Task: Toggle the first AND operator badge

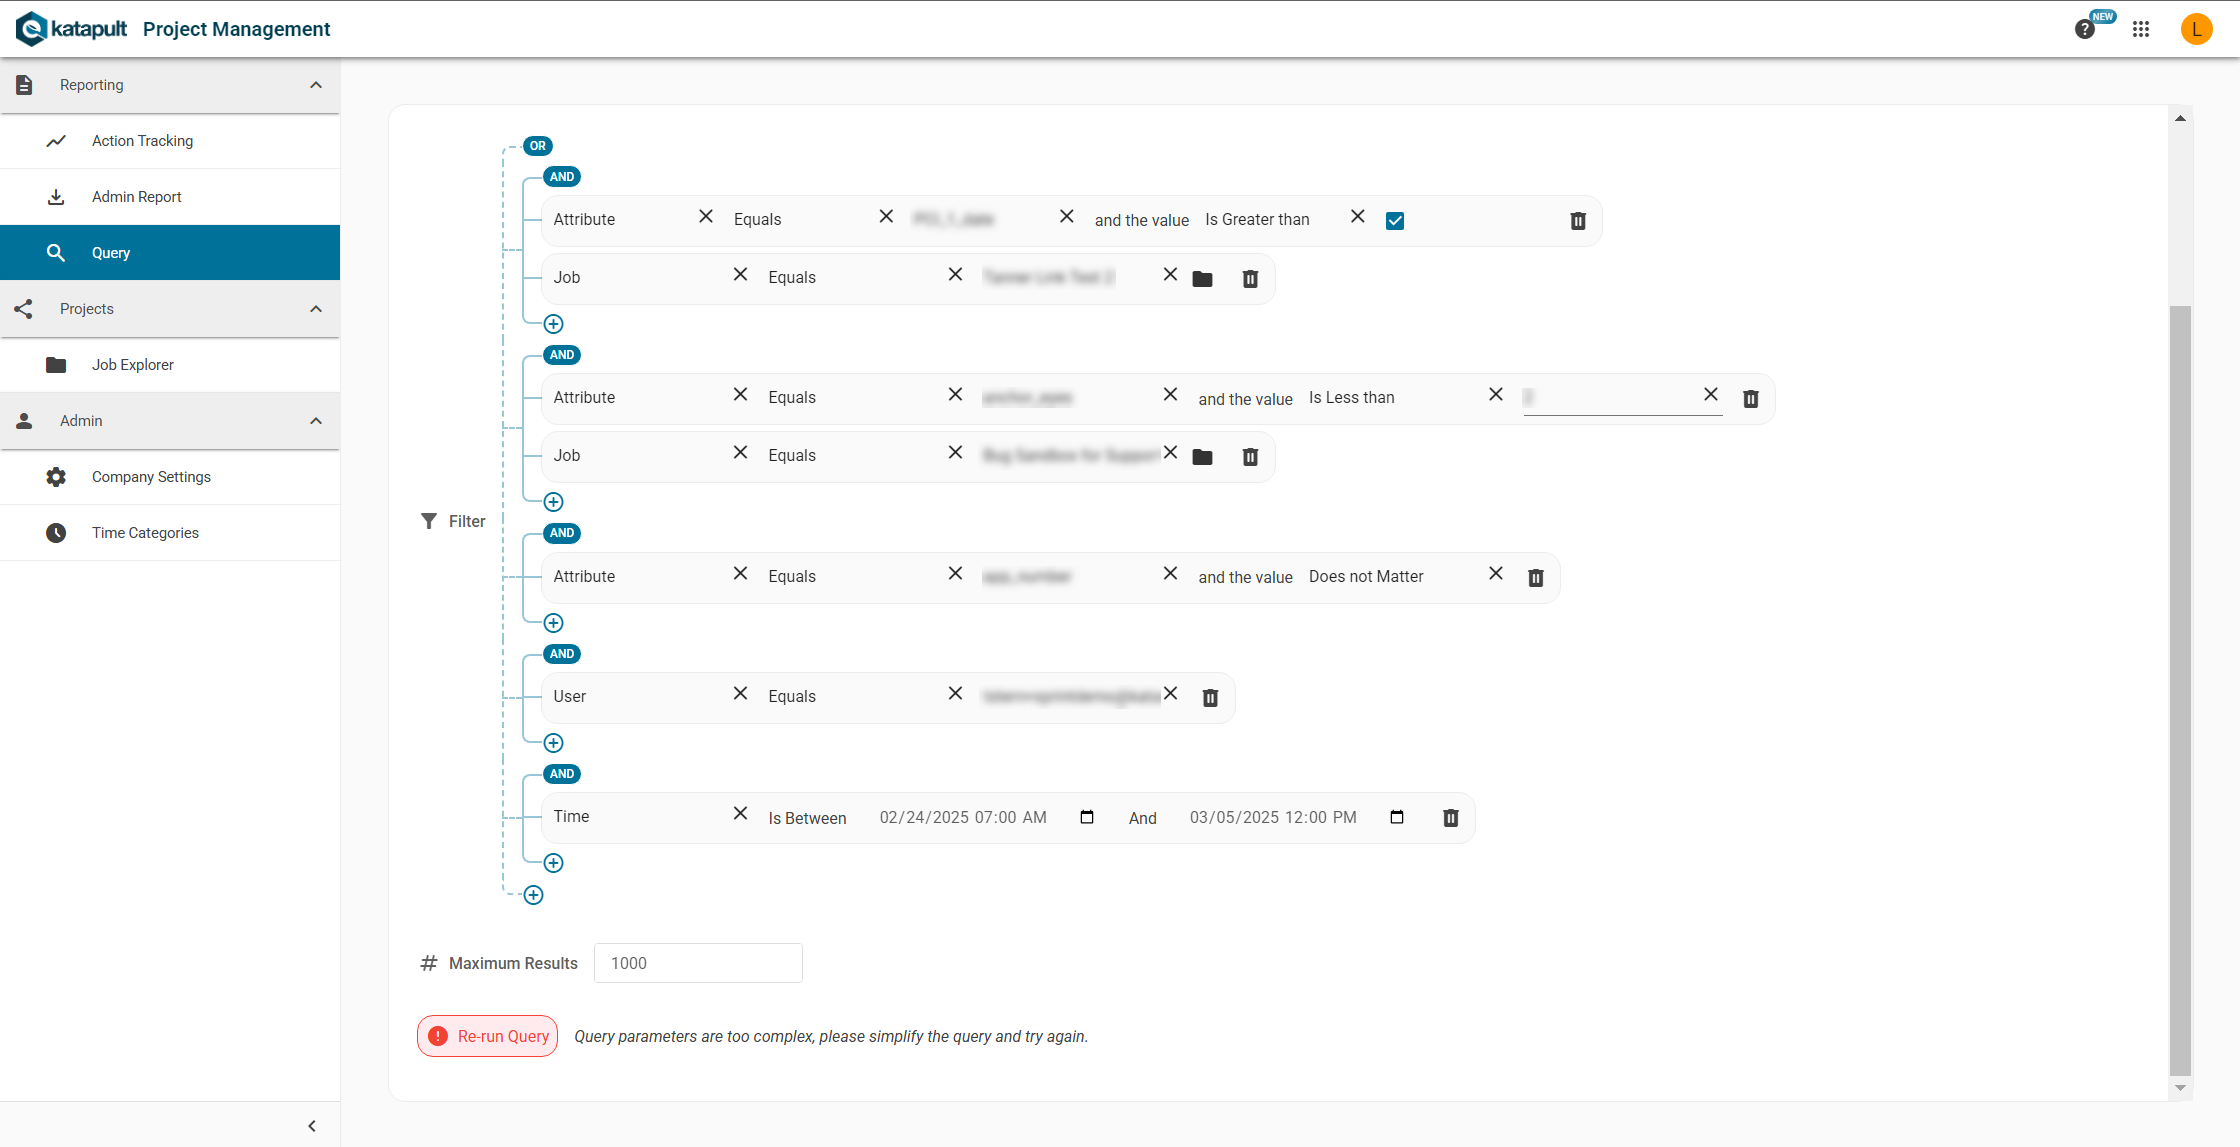Action: point(562,177)
